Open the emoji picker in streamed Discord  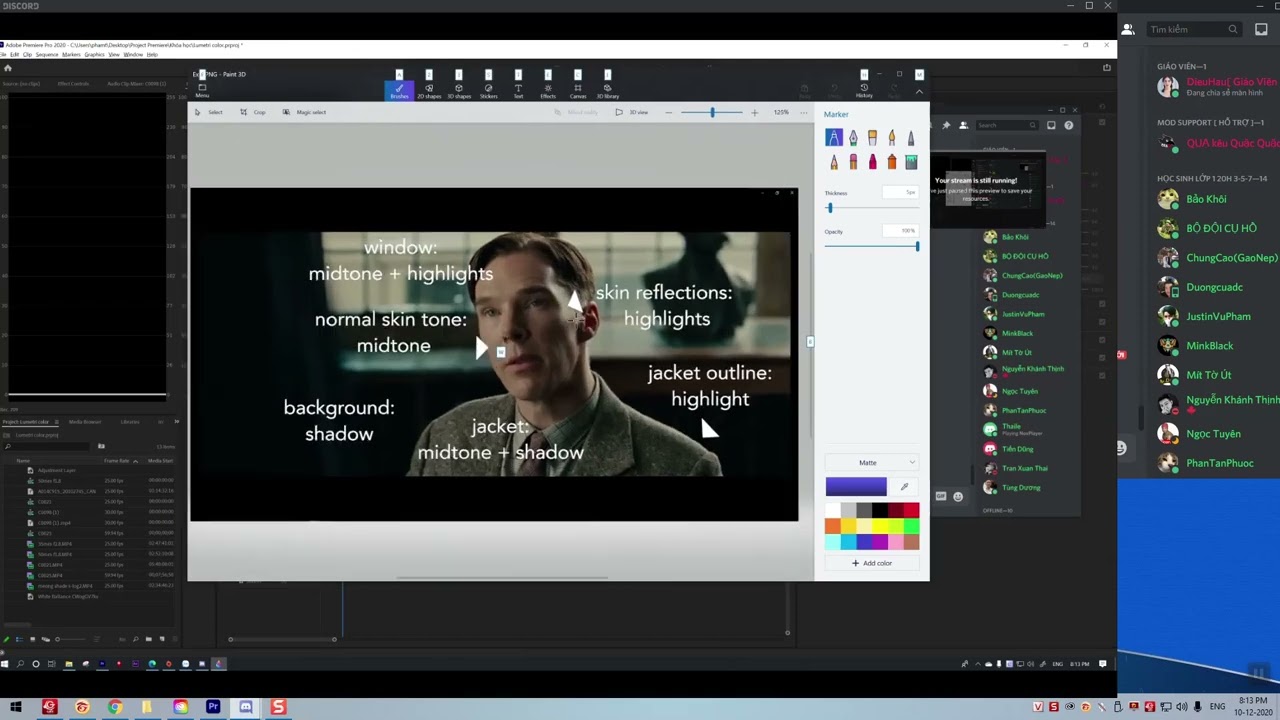(958, 496)
